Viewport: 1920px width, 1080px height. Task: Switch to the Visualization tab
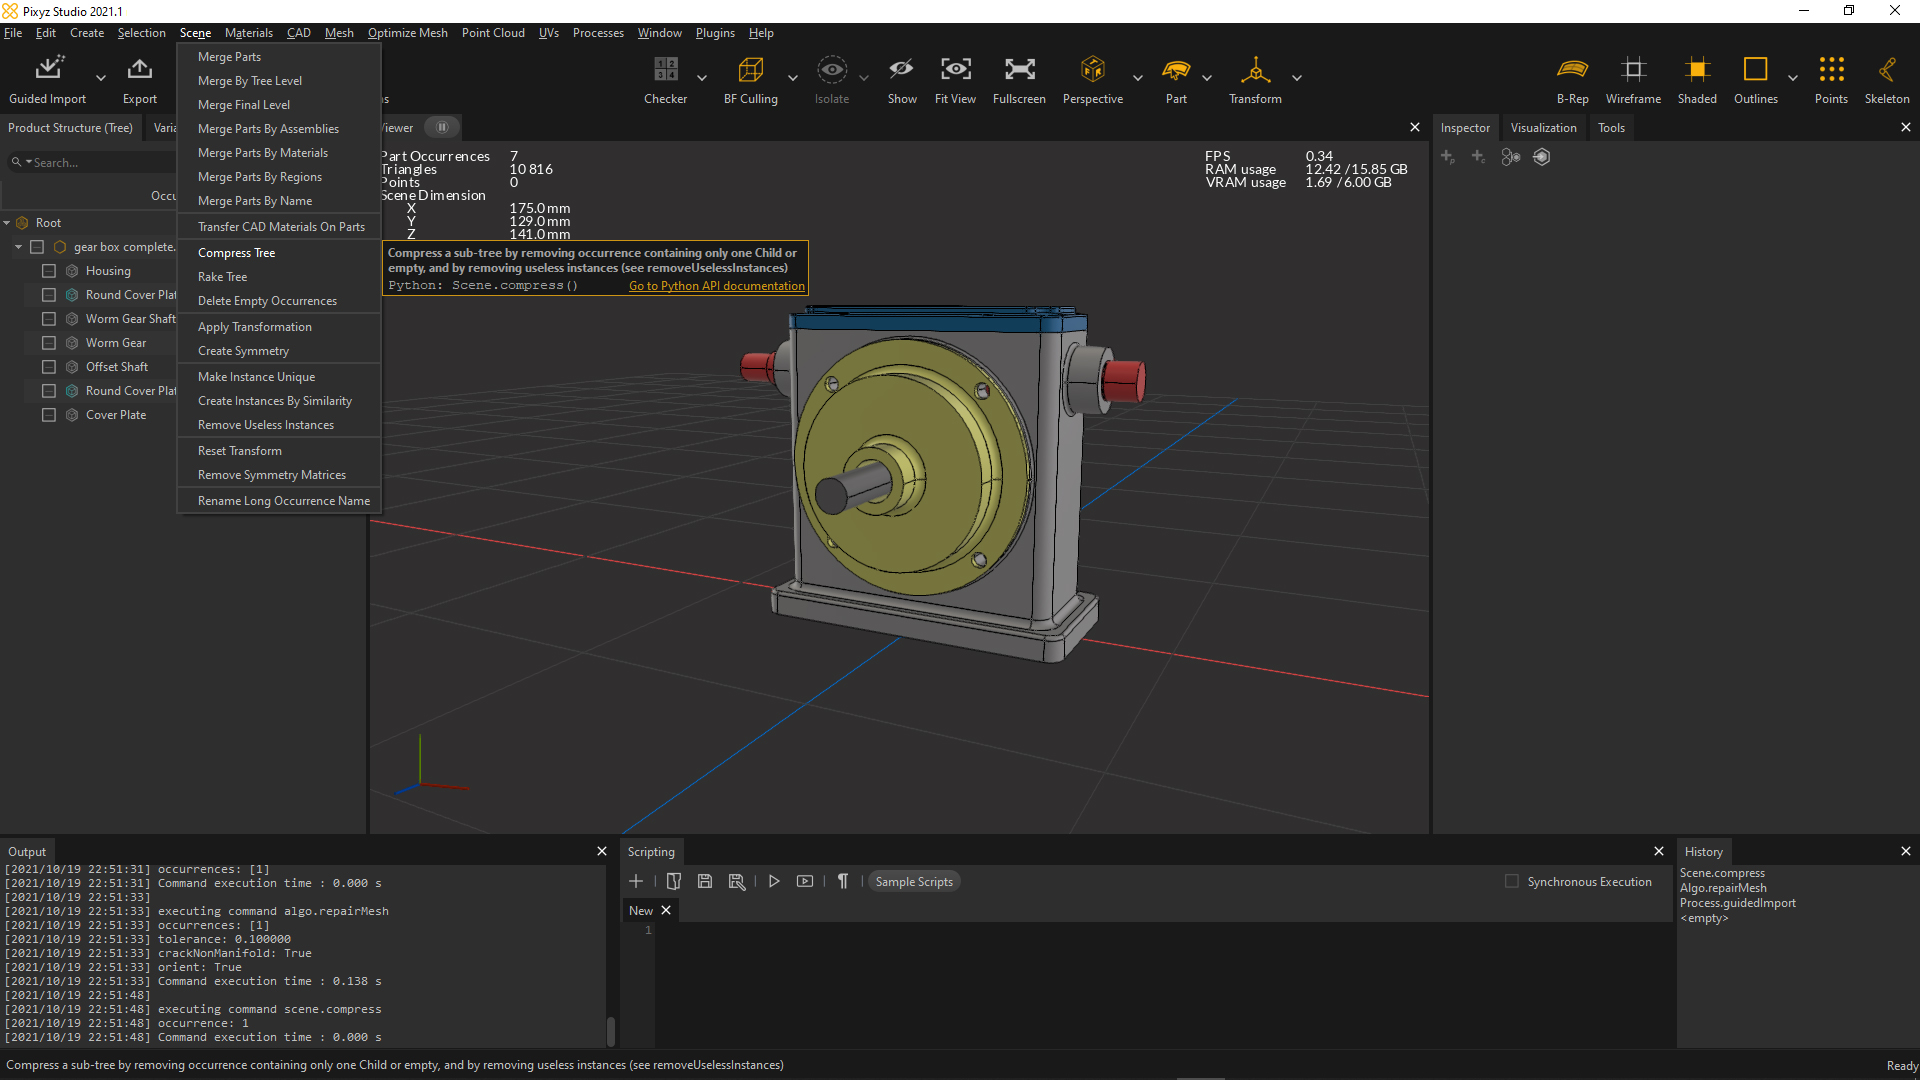coord(1543,128)
